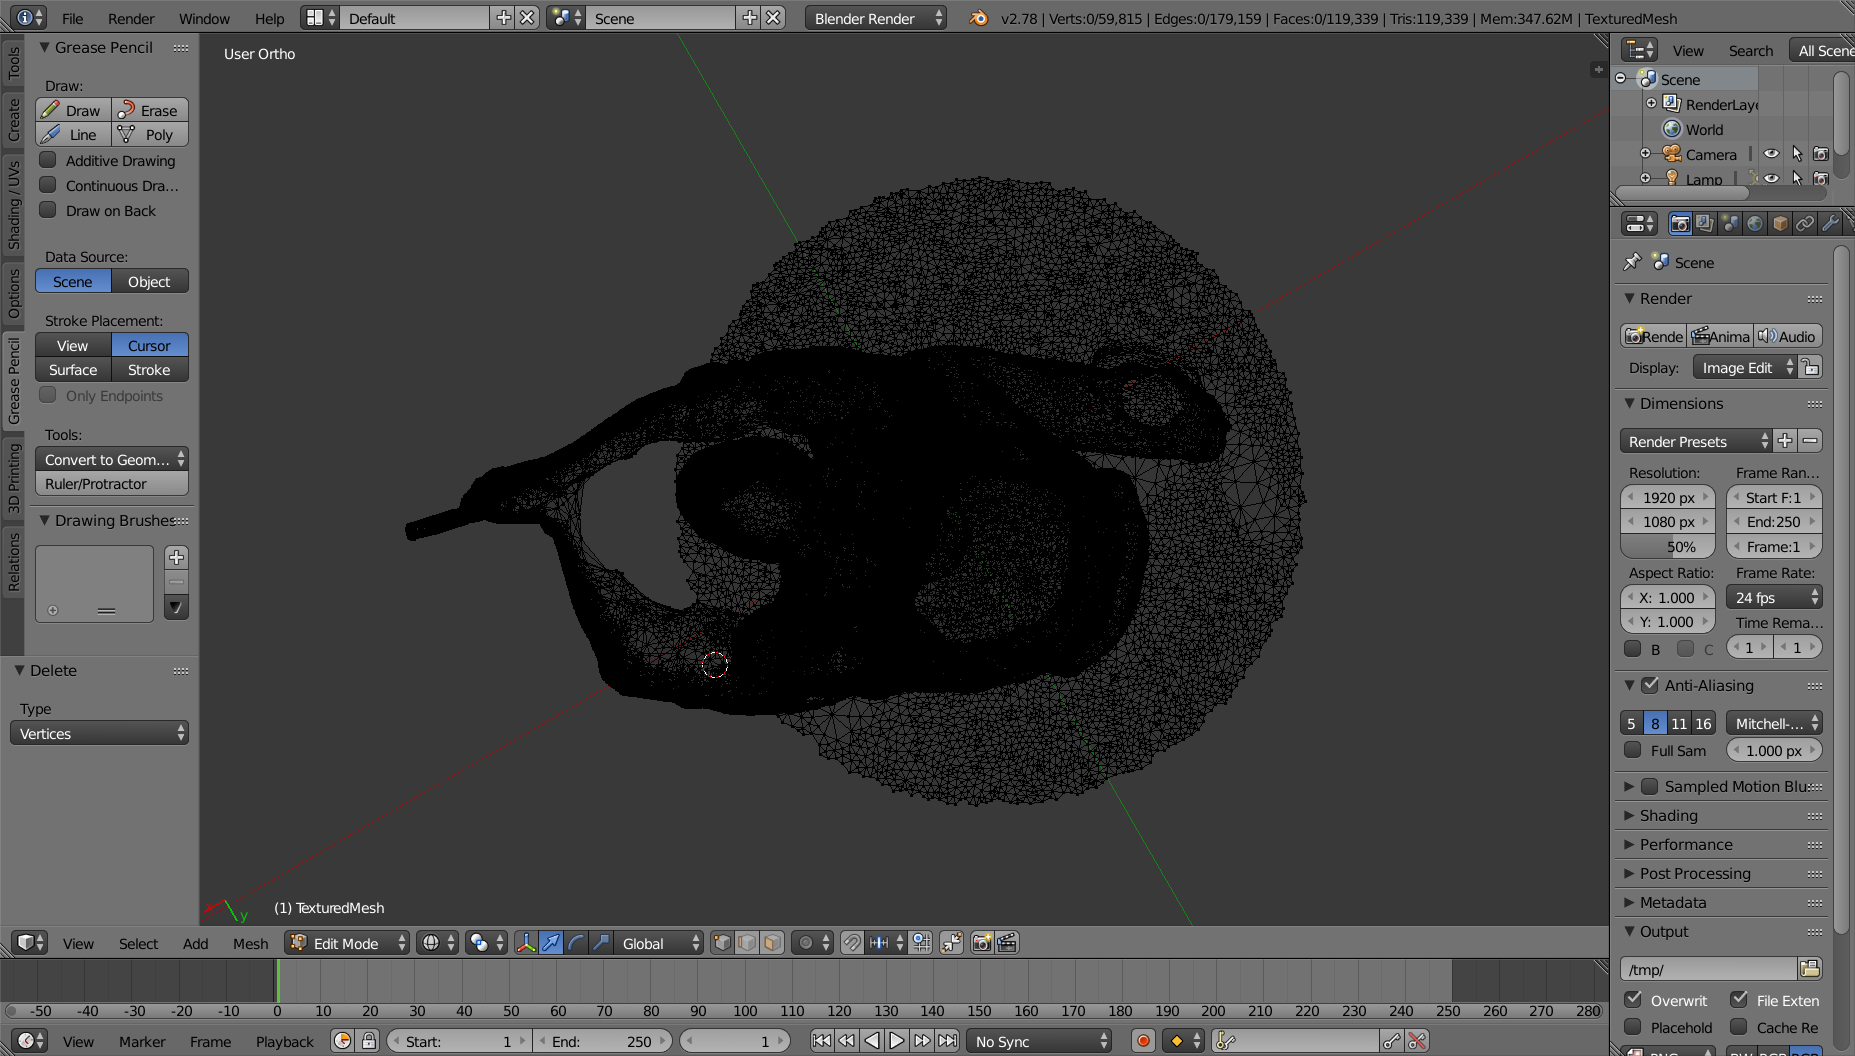
Task: Select the rotate manipulator arc
Action: point(576,943)
